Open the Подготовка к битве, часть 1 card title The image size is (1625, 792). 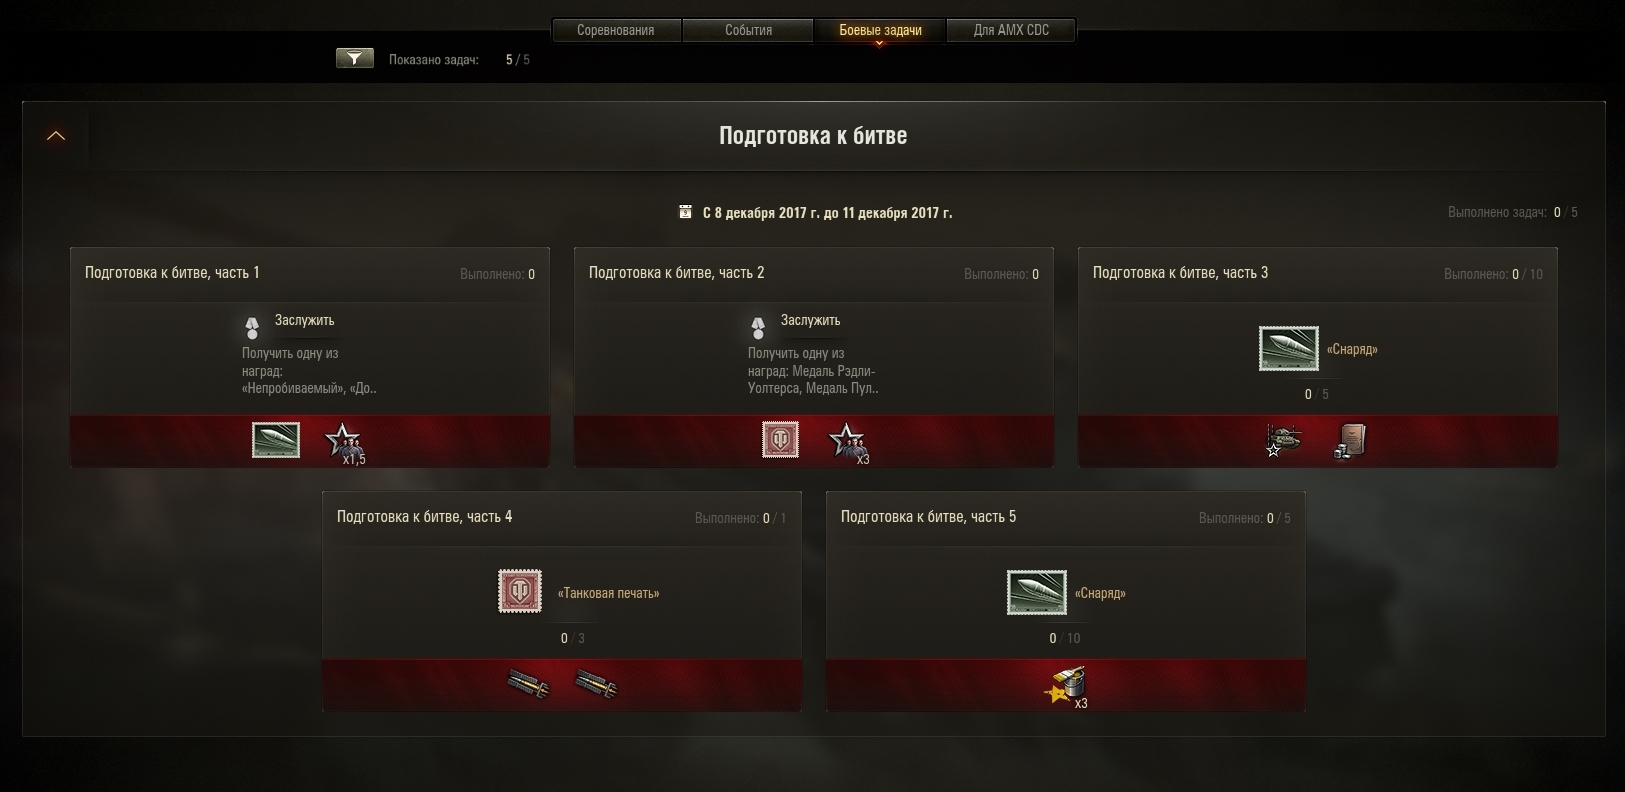point(172,273)
